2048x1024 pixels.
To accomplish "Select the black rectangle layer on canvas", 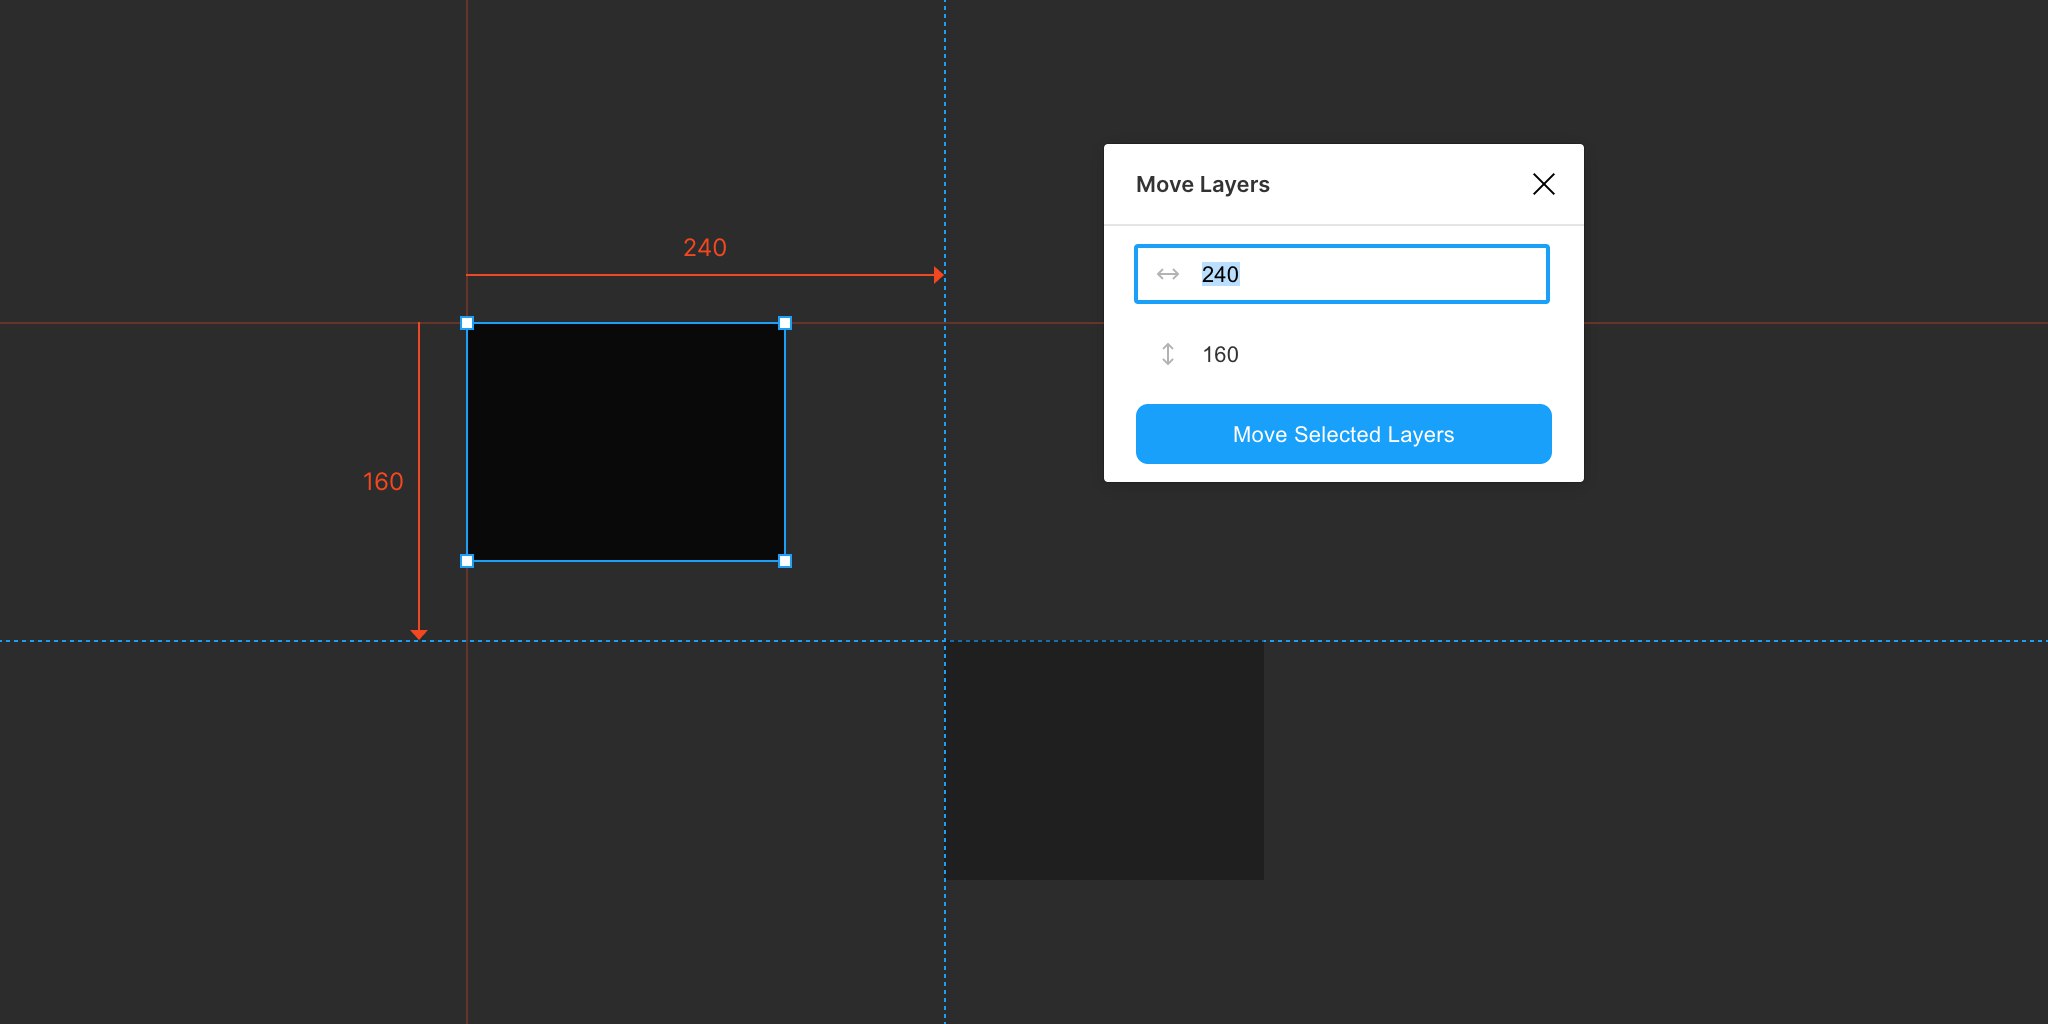I will click(x=626, y=442).
